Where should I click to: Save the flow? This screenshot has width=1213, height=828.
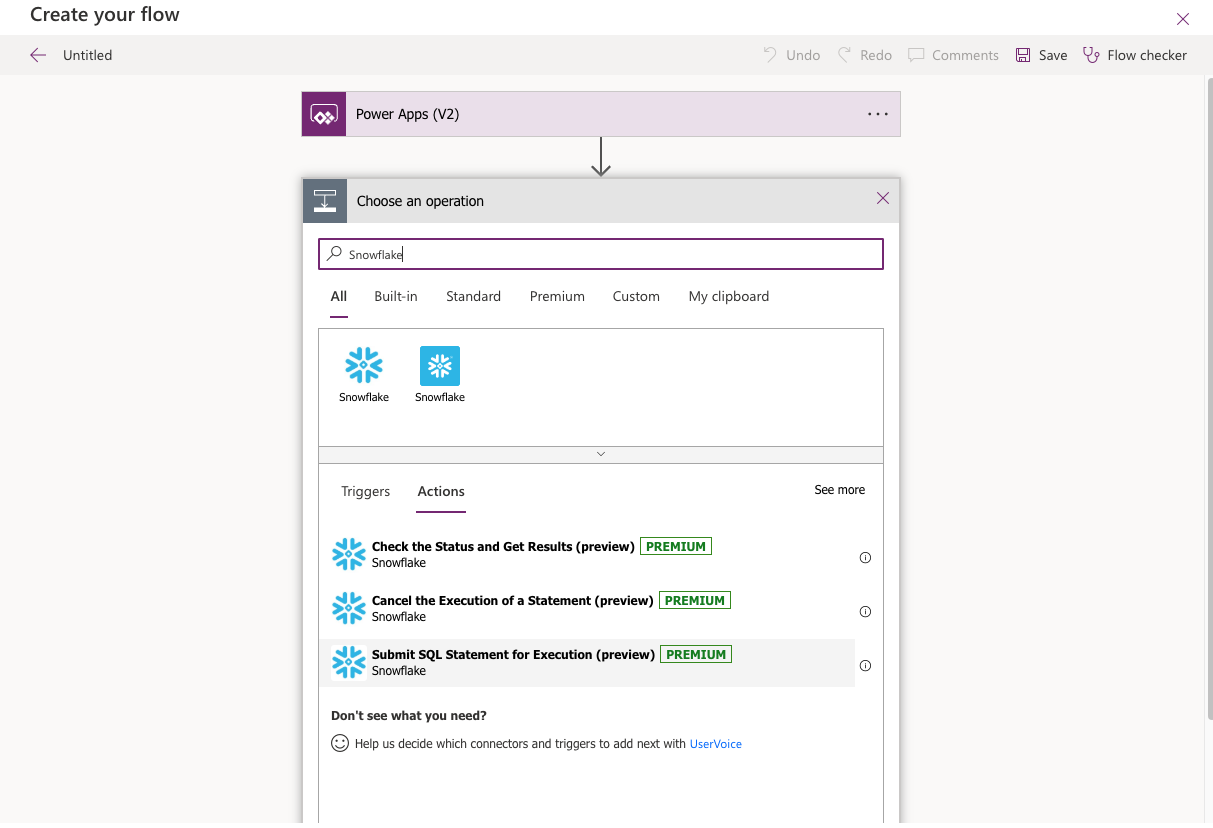coord(1042,55)
